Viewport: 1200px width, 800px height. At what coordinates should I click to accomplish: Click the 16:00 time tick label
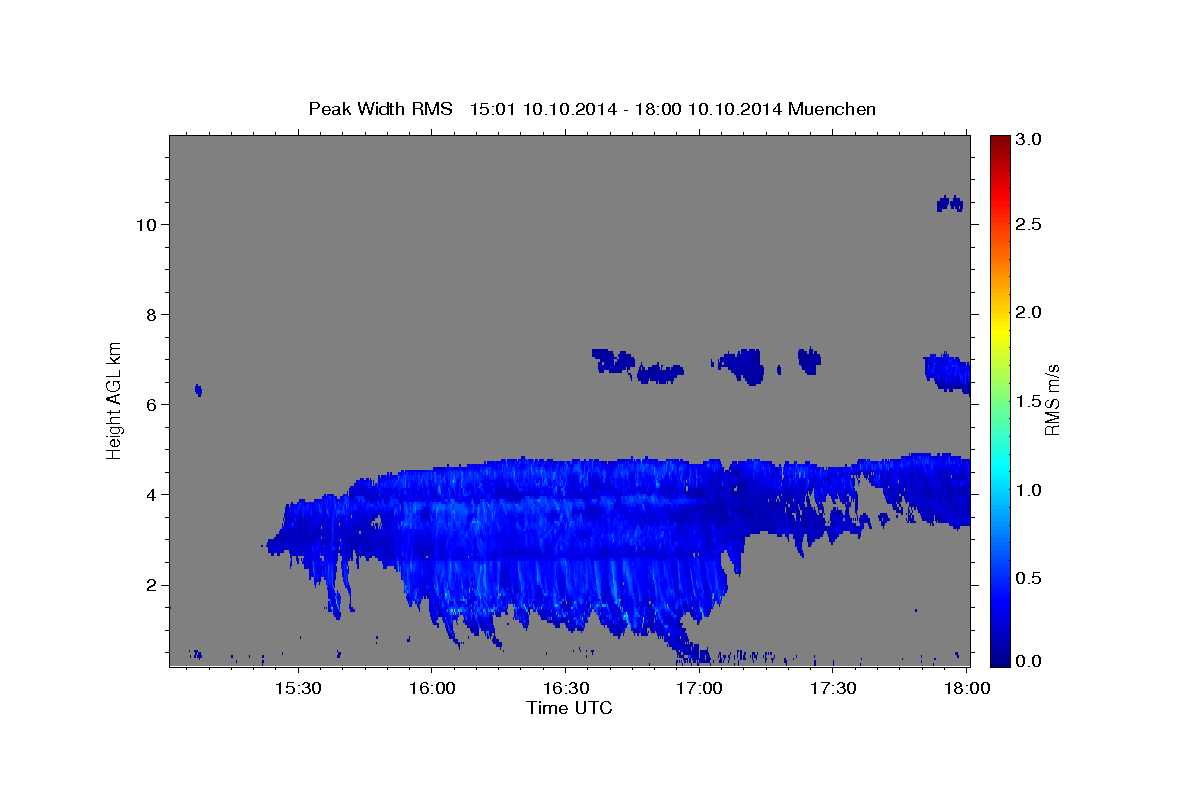pyautogui.click(x=431, y=689)
